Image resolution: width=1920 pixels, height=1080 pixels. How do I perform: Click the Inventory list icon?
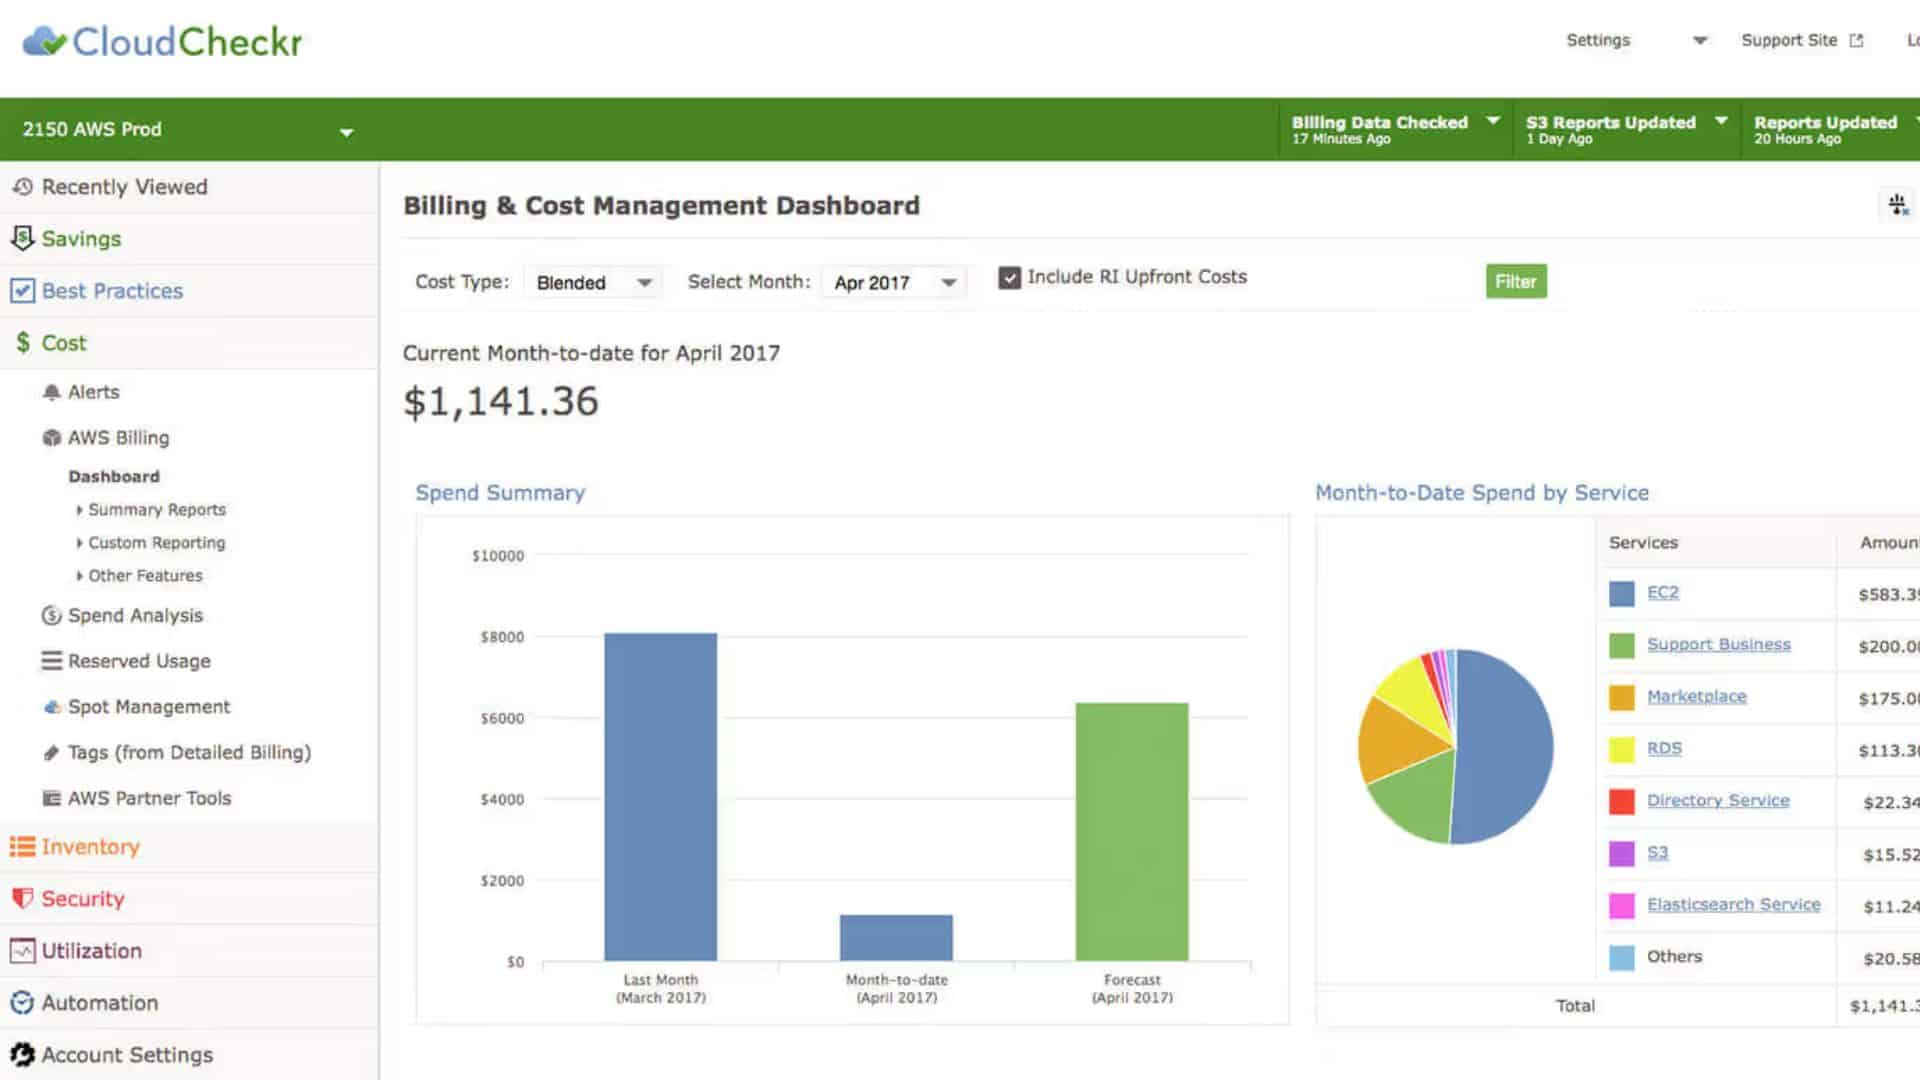(22, 847)
